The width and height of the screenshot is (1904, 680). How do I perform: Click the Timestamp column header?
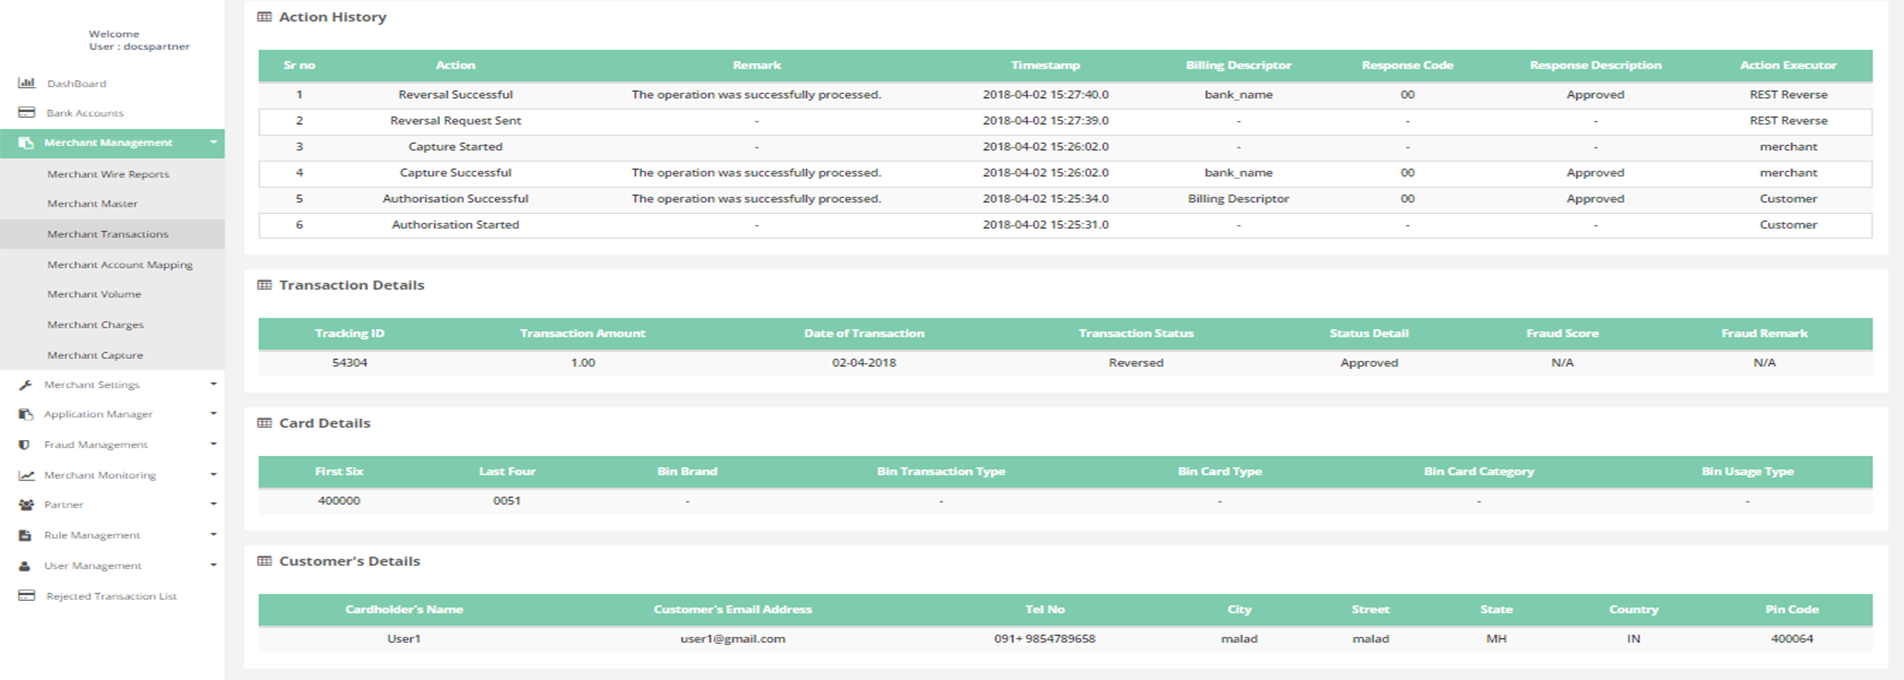[1045, 65]
